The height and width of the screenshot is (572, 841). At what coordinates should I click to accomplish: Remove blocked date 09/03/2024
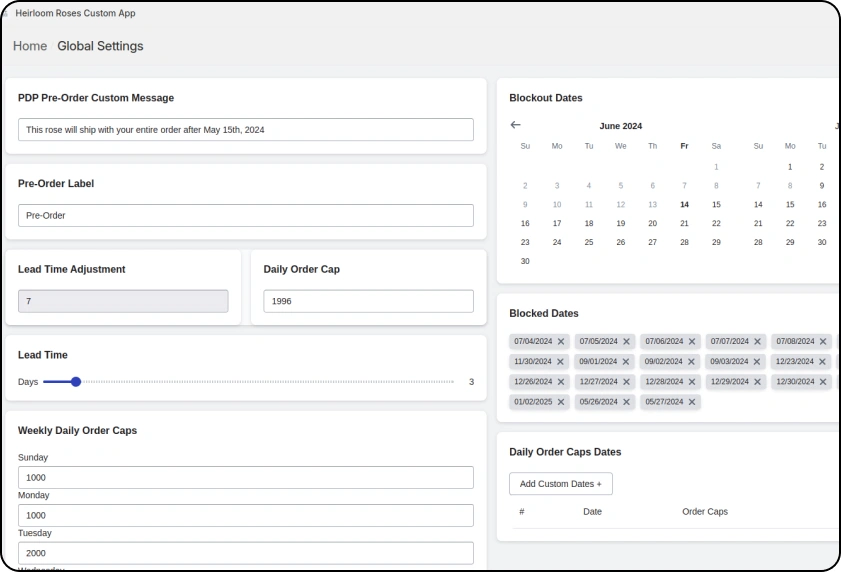(757, 362)
